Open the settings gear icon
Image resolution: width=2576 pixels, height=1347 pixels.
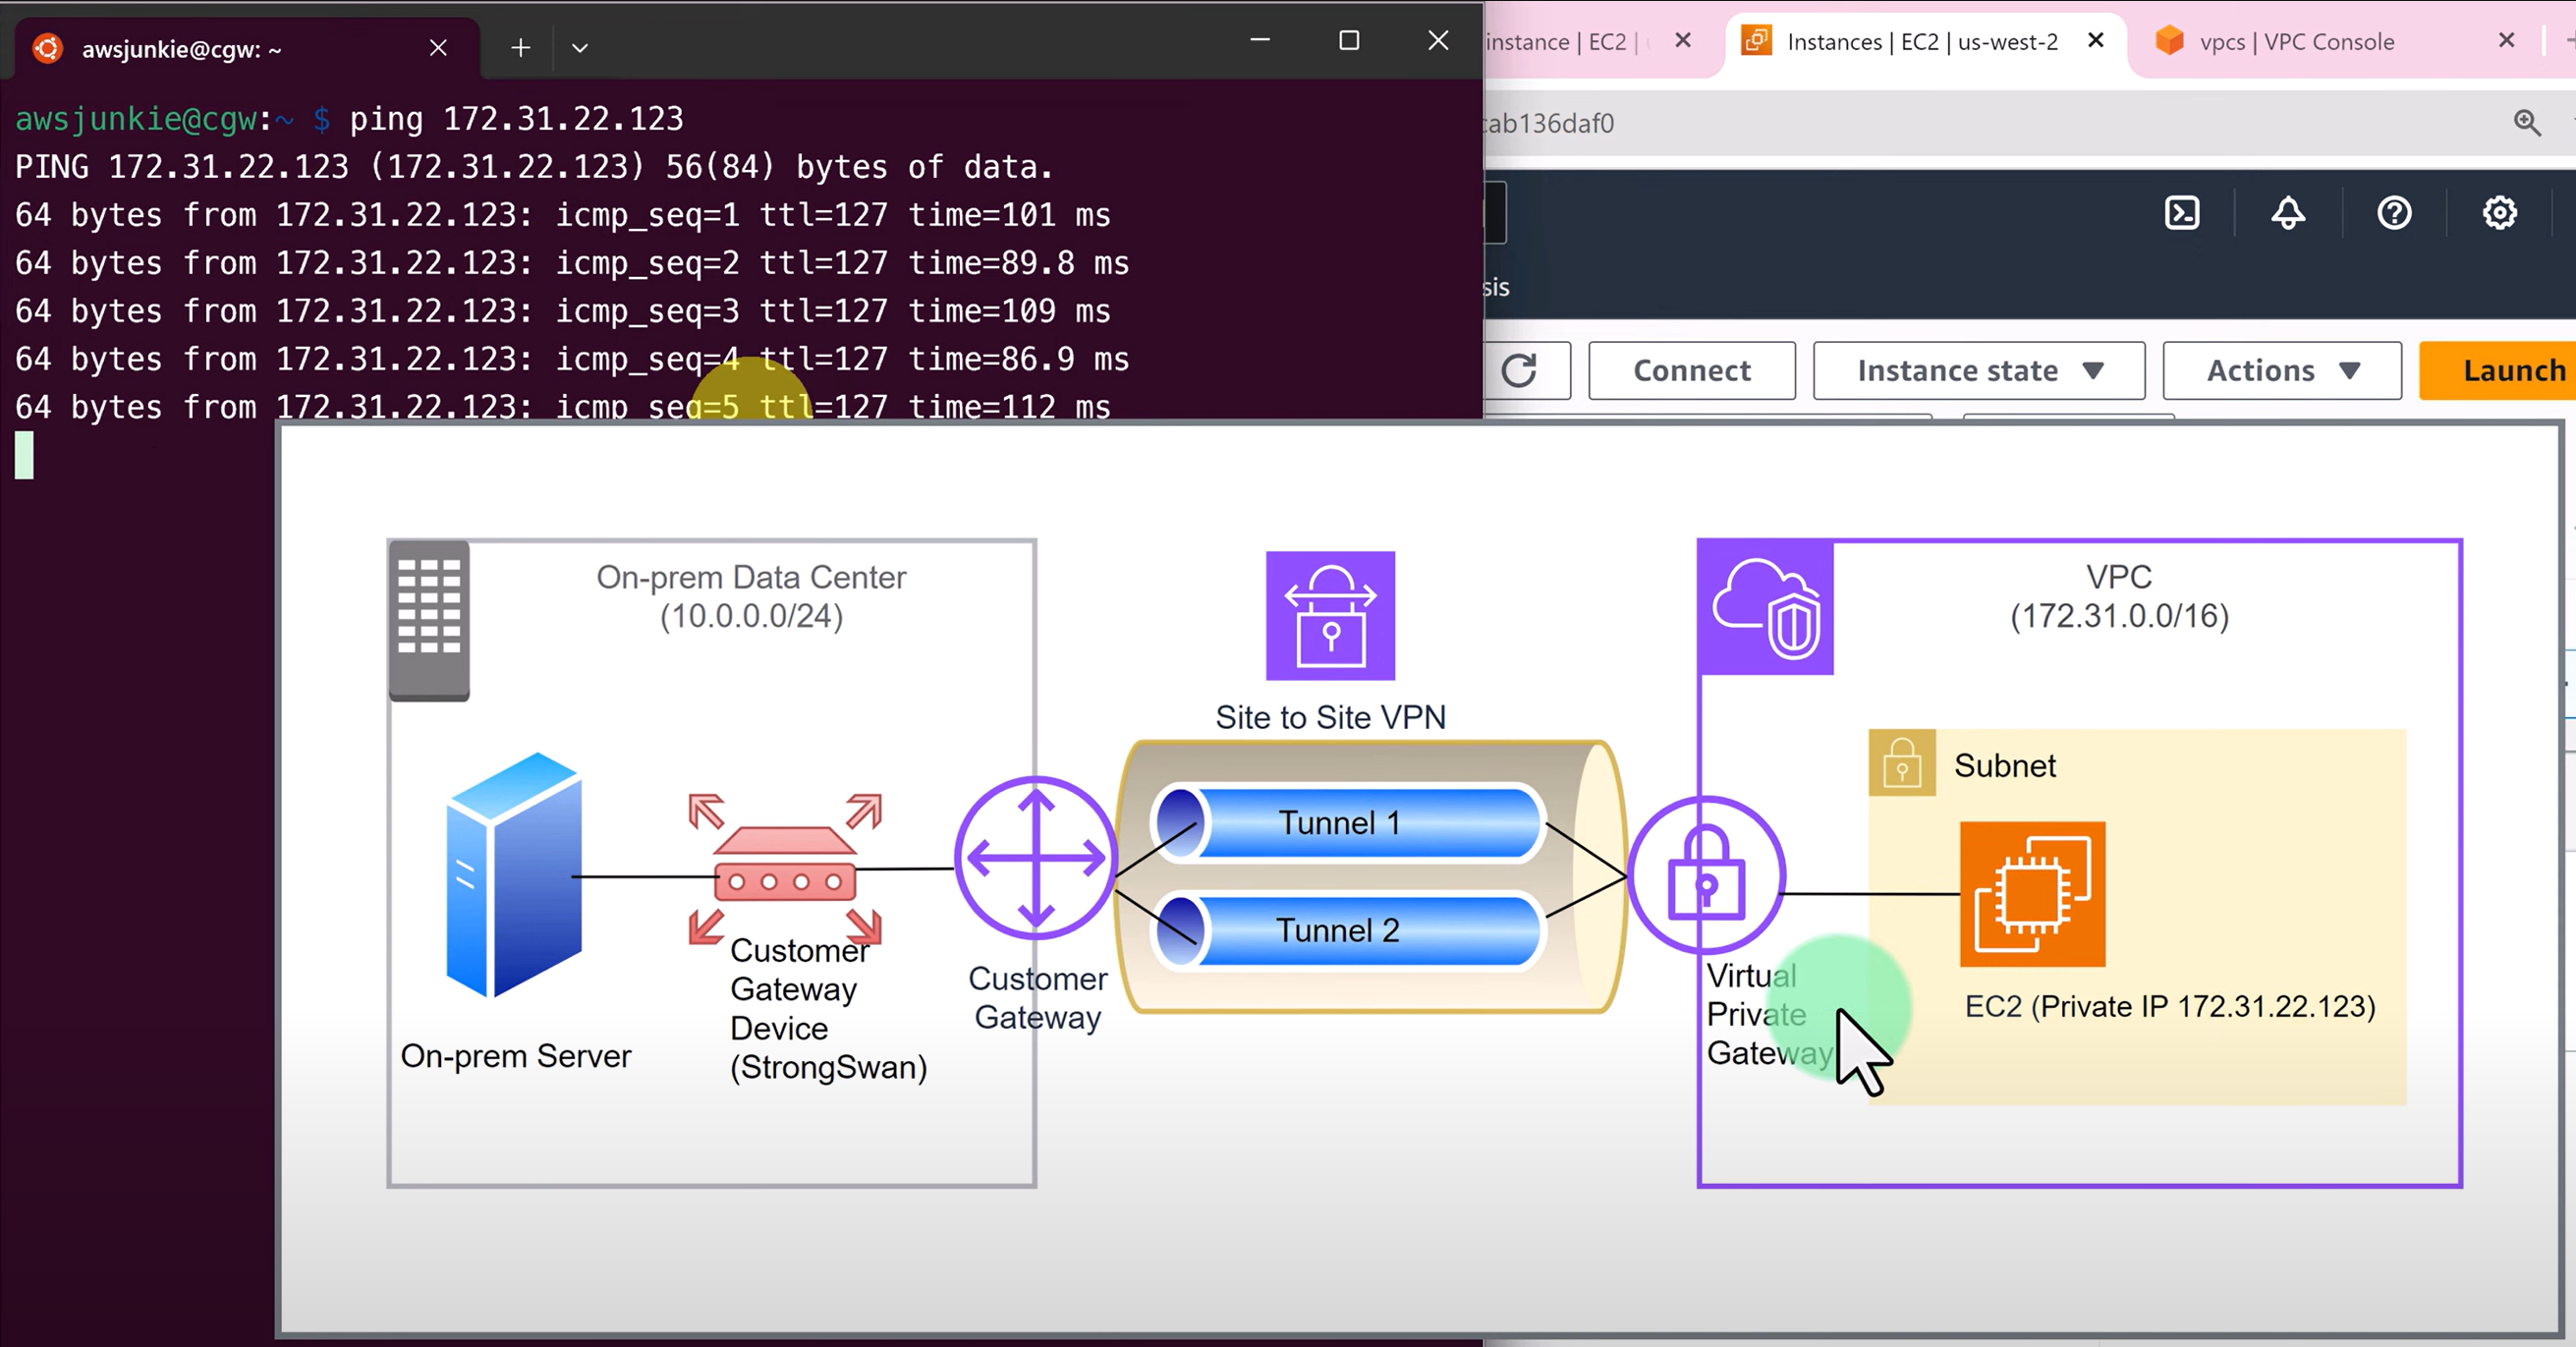coord(2499,213)
